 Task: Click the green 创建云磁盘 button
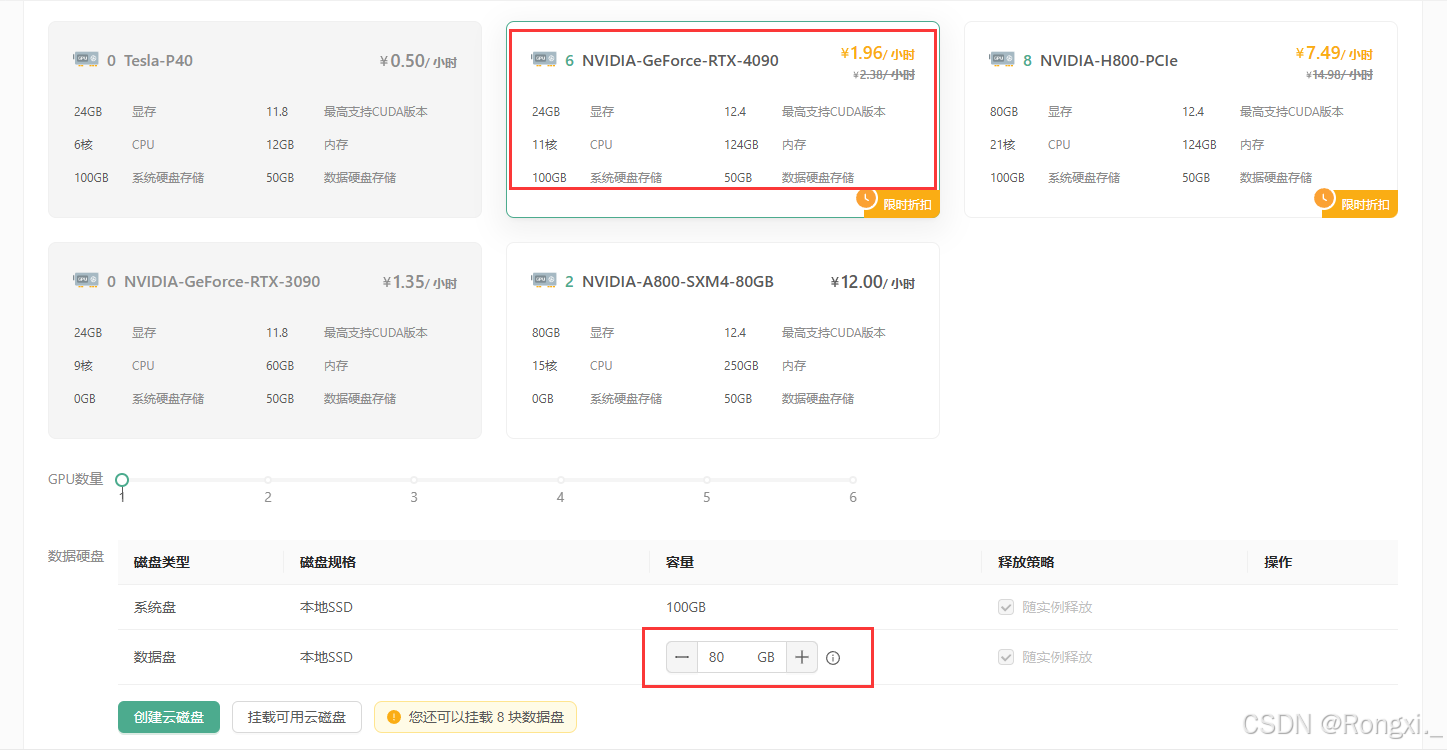tap(169, 717)
